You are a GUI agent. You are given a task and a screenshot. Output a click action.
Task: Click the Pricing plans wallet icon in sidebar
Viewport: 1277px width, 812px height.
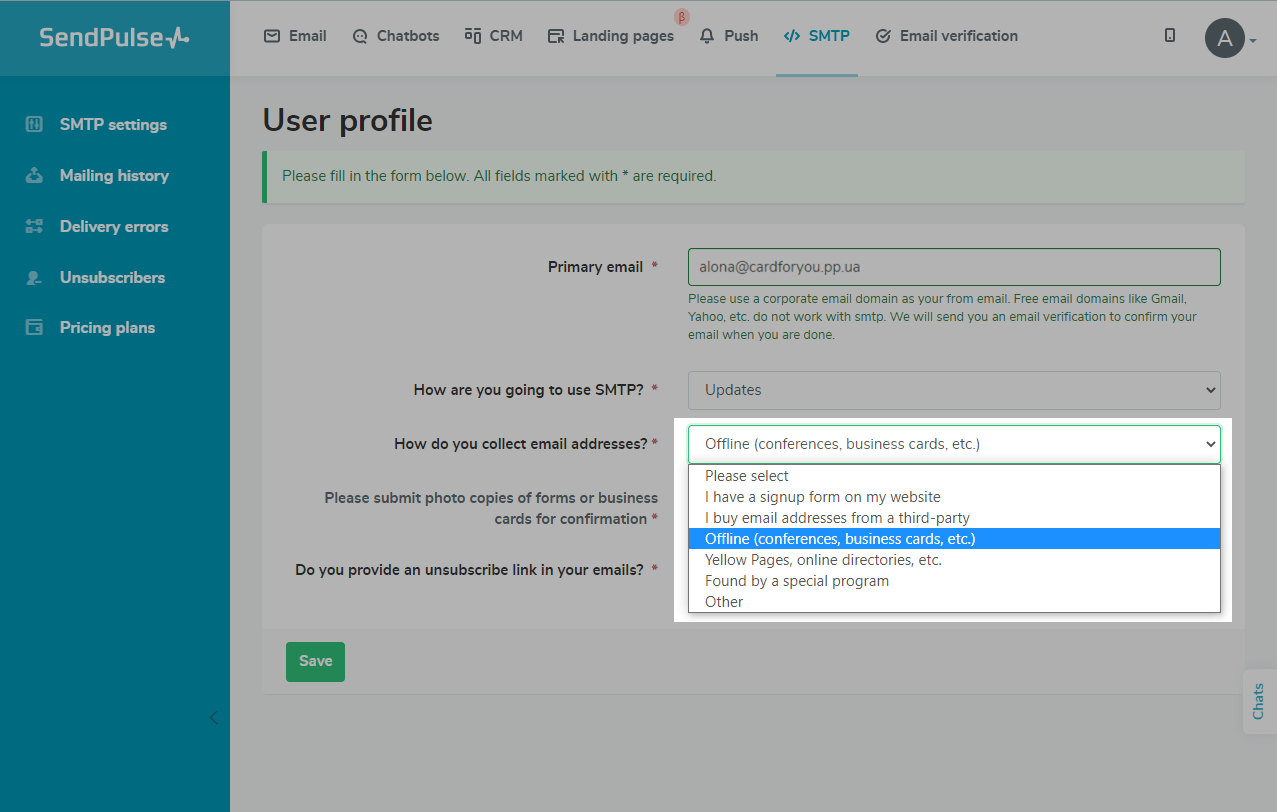click(x=34, y=328)
